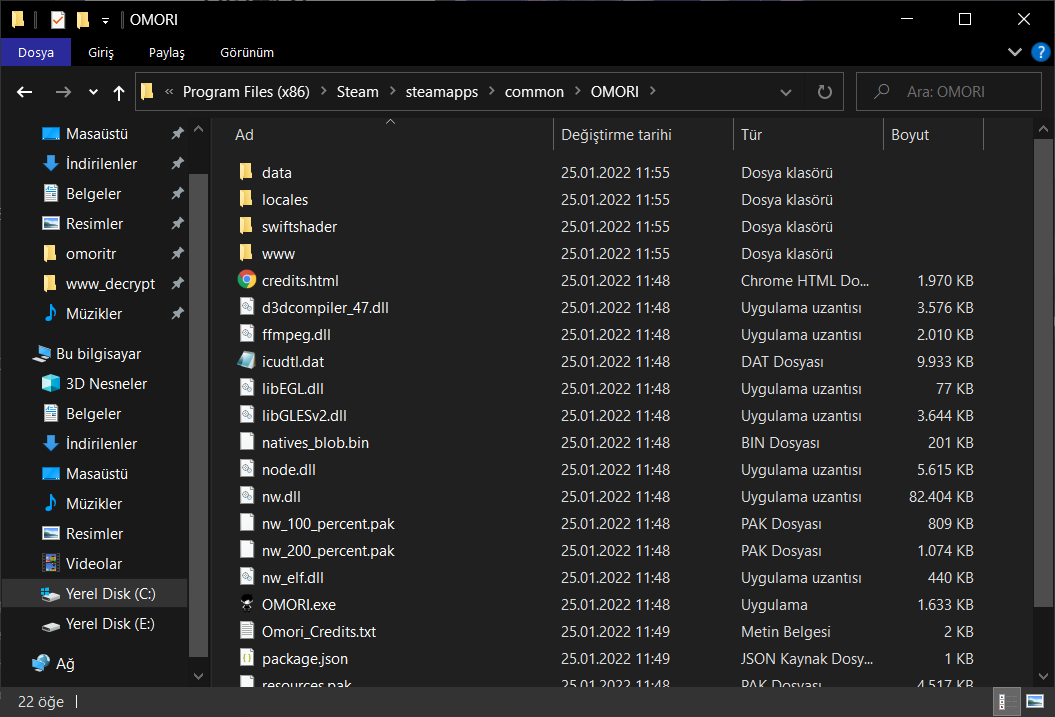Open the Giriş ribbon tab

click(101, 52)
